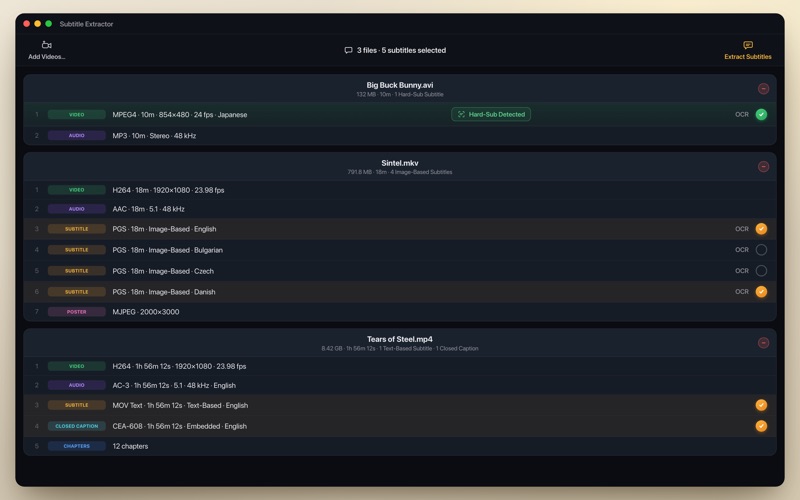The height and width of the screenshot is (500, 800).
Task: Remove Tears of Steel.mp4 with minus icon
Action: 763,343
